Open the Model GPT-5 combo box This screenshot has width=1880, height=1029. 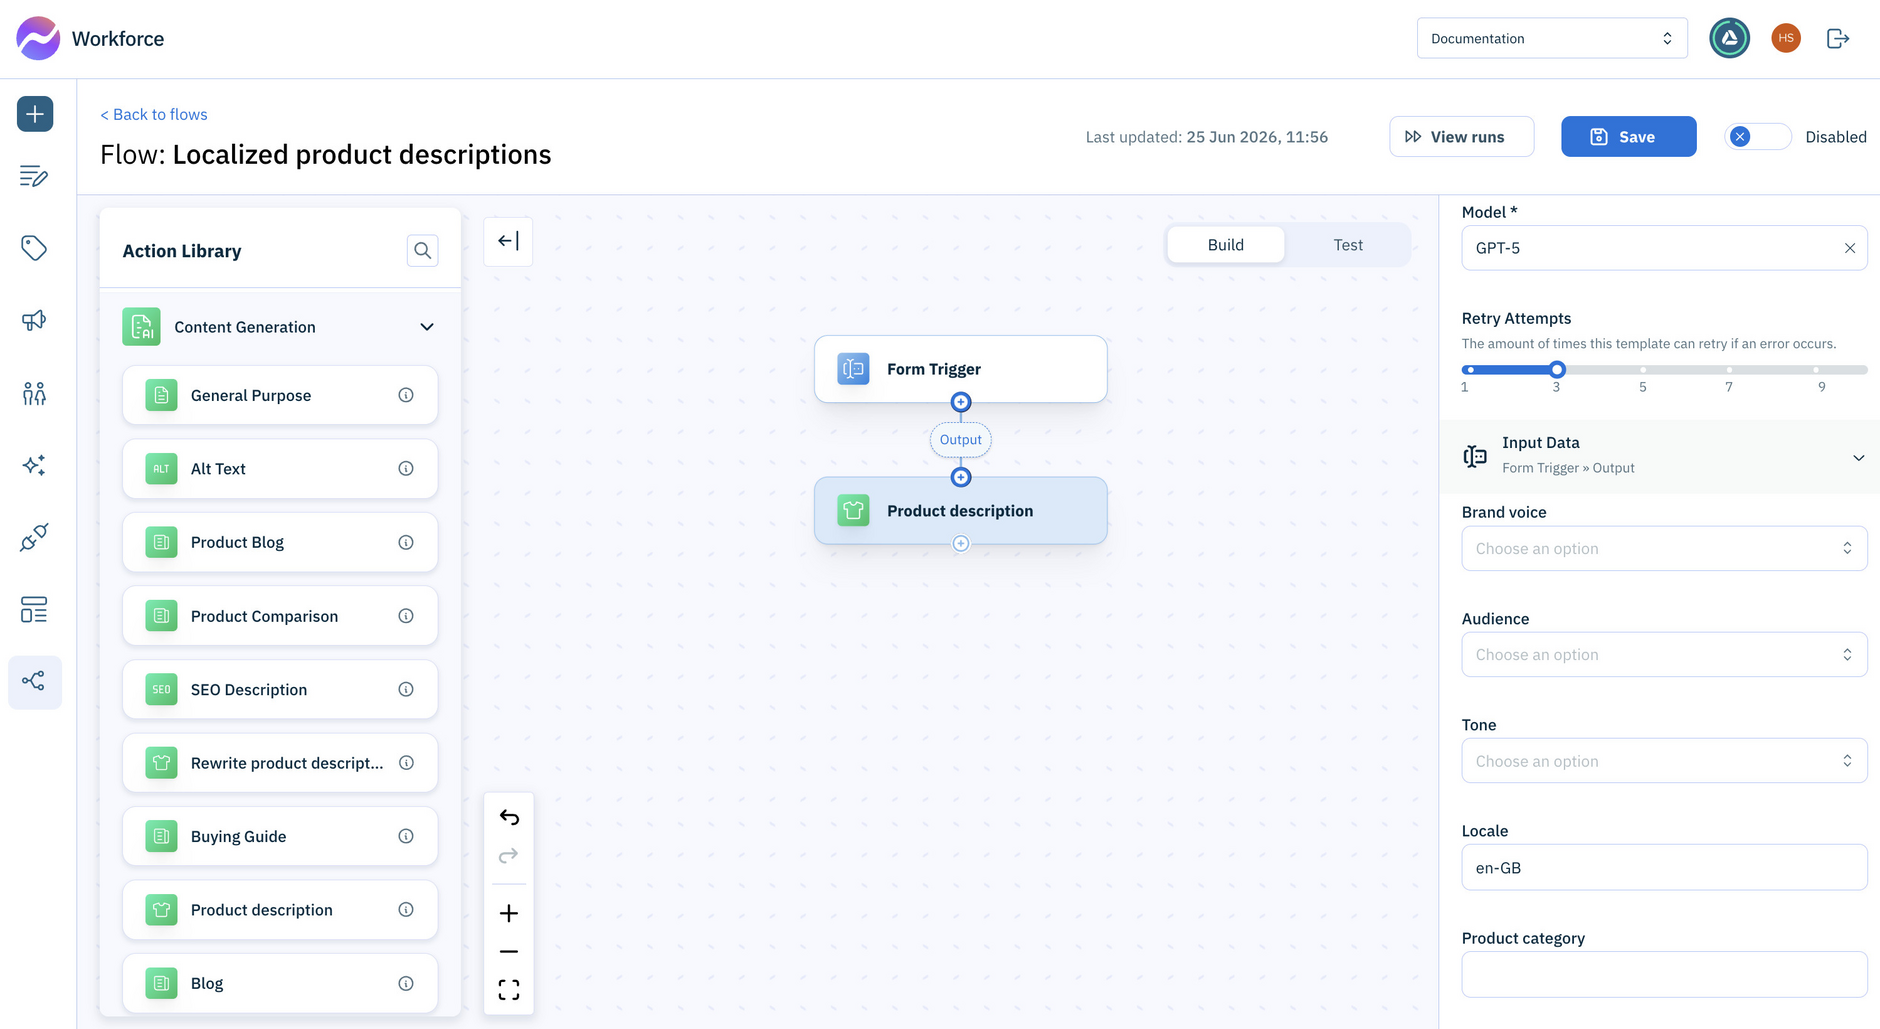(1664, 248)
